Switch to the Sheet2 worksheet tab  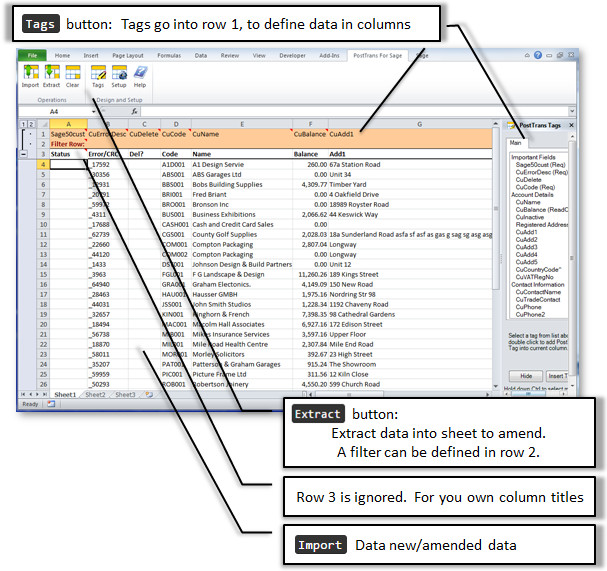pyautogui.click(x=94, y=395)
